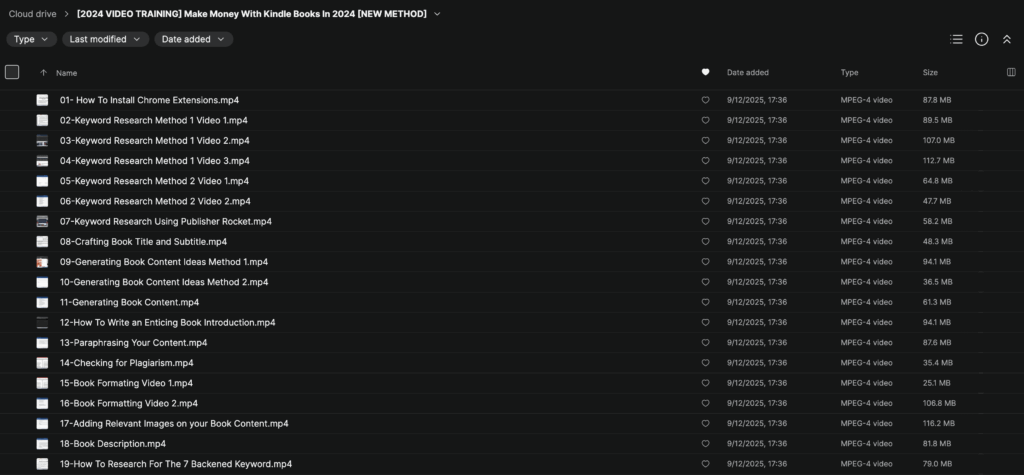Click thumbnail of 09-Generating Book Content Ideas Method 1.mp4

click(42, 262)
